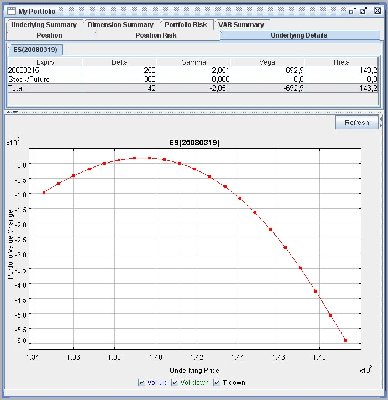Click the Refresh button
This screenshot has width=388, height=400.
(357, 123)
